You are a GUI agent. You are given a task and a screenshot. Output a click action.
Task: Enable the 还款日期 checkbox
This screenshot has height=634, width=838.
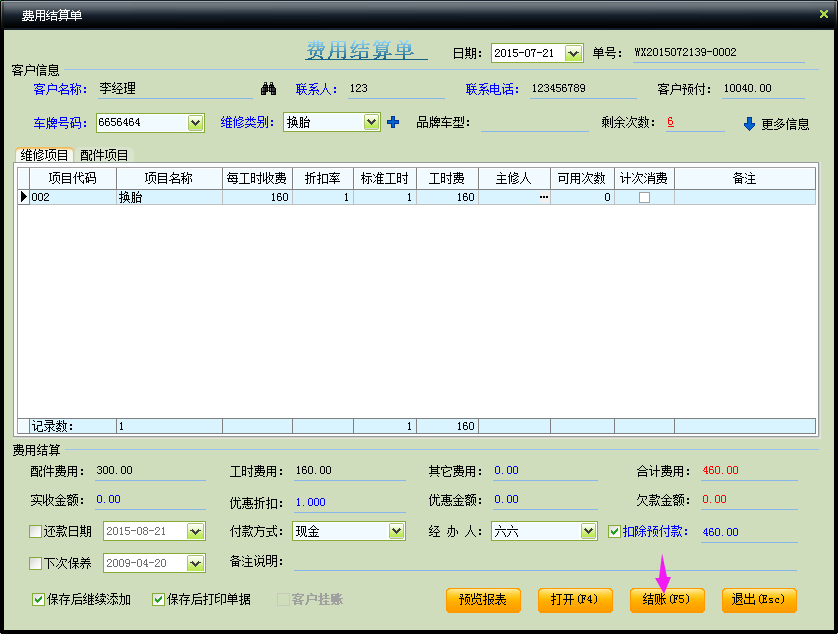pyautogui.click(x=35, y=531)
